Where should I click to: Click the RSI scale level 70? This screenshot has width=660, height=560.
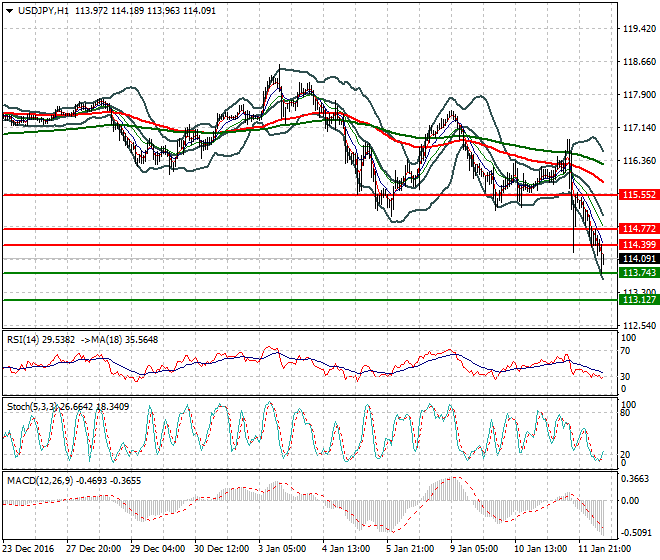(625, 351)
